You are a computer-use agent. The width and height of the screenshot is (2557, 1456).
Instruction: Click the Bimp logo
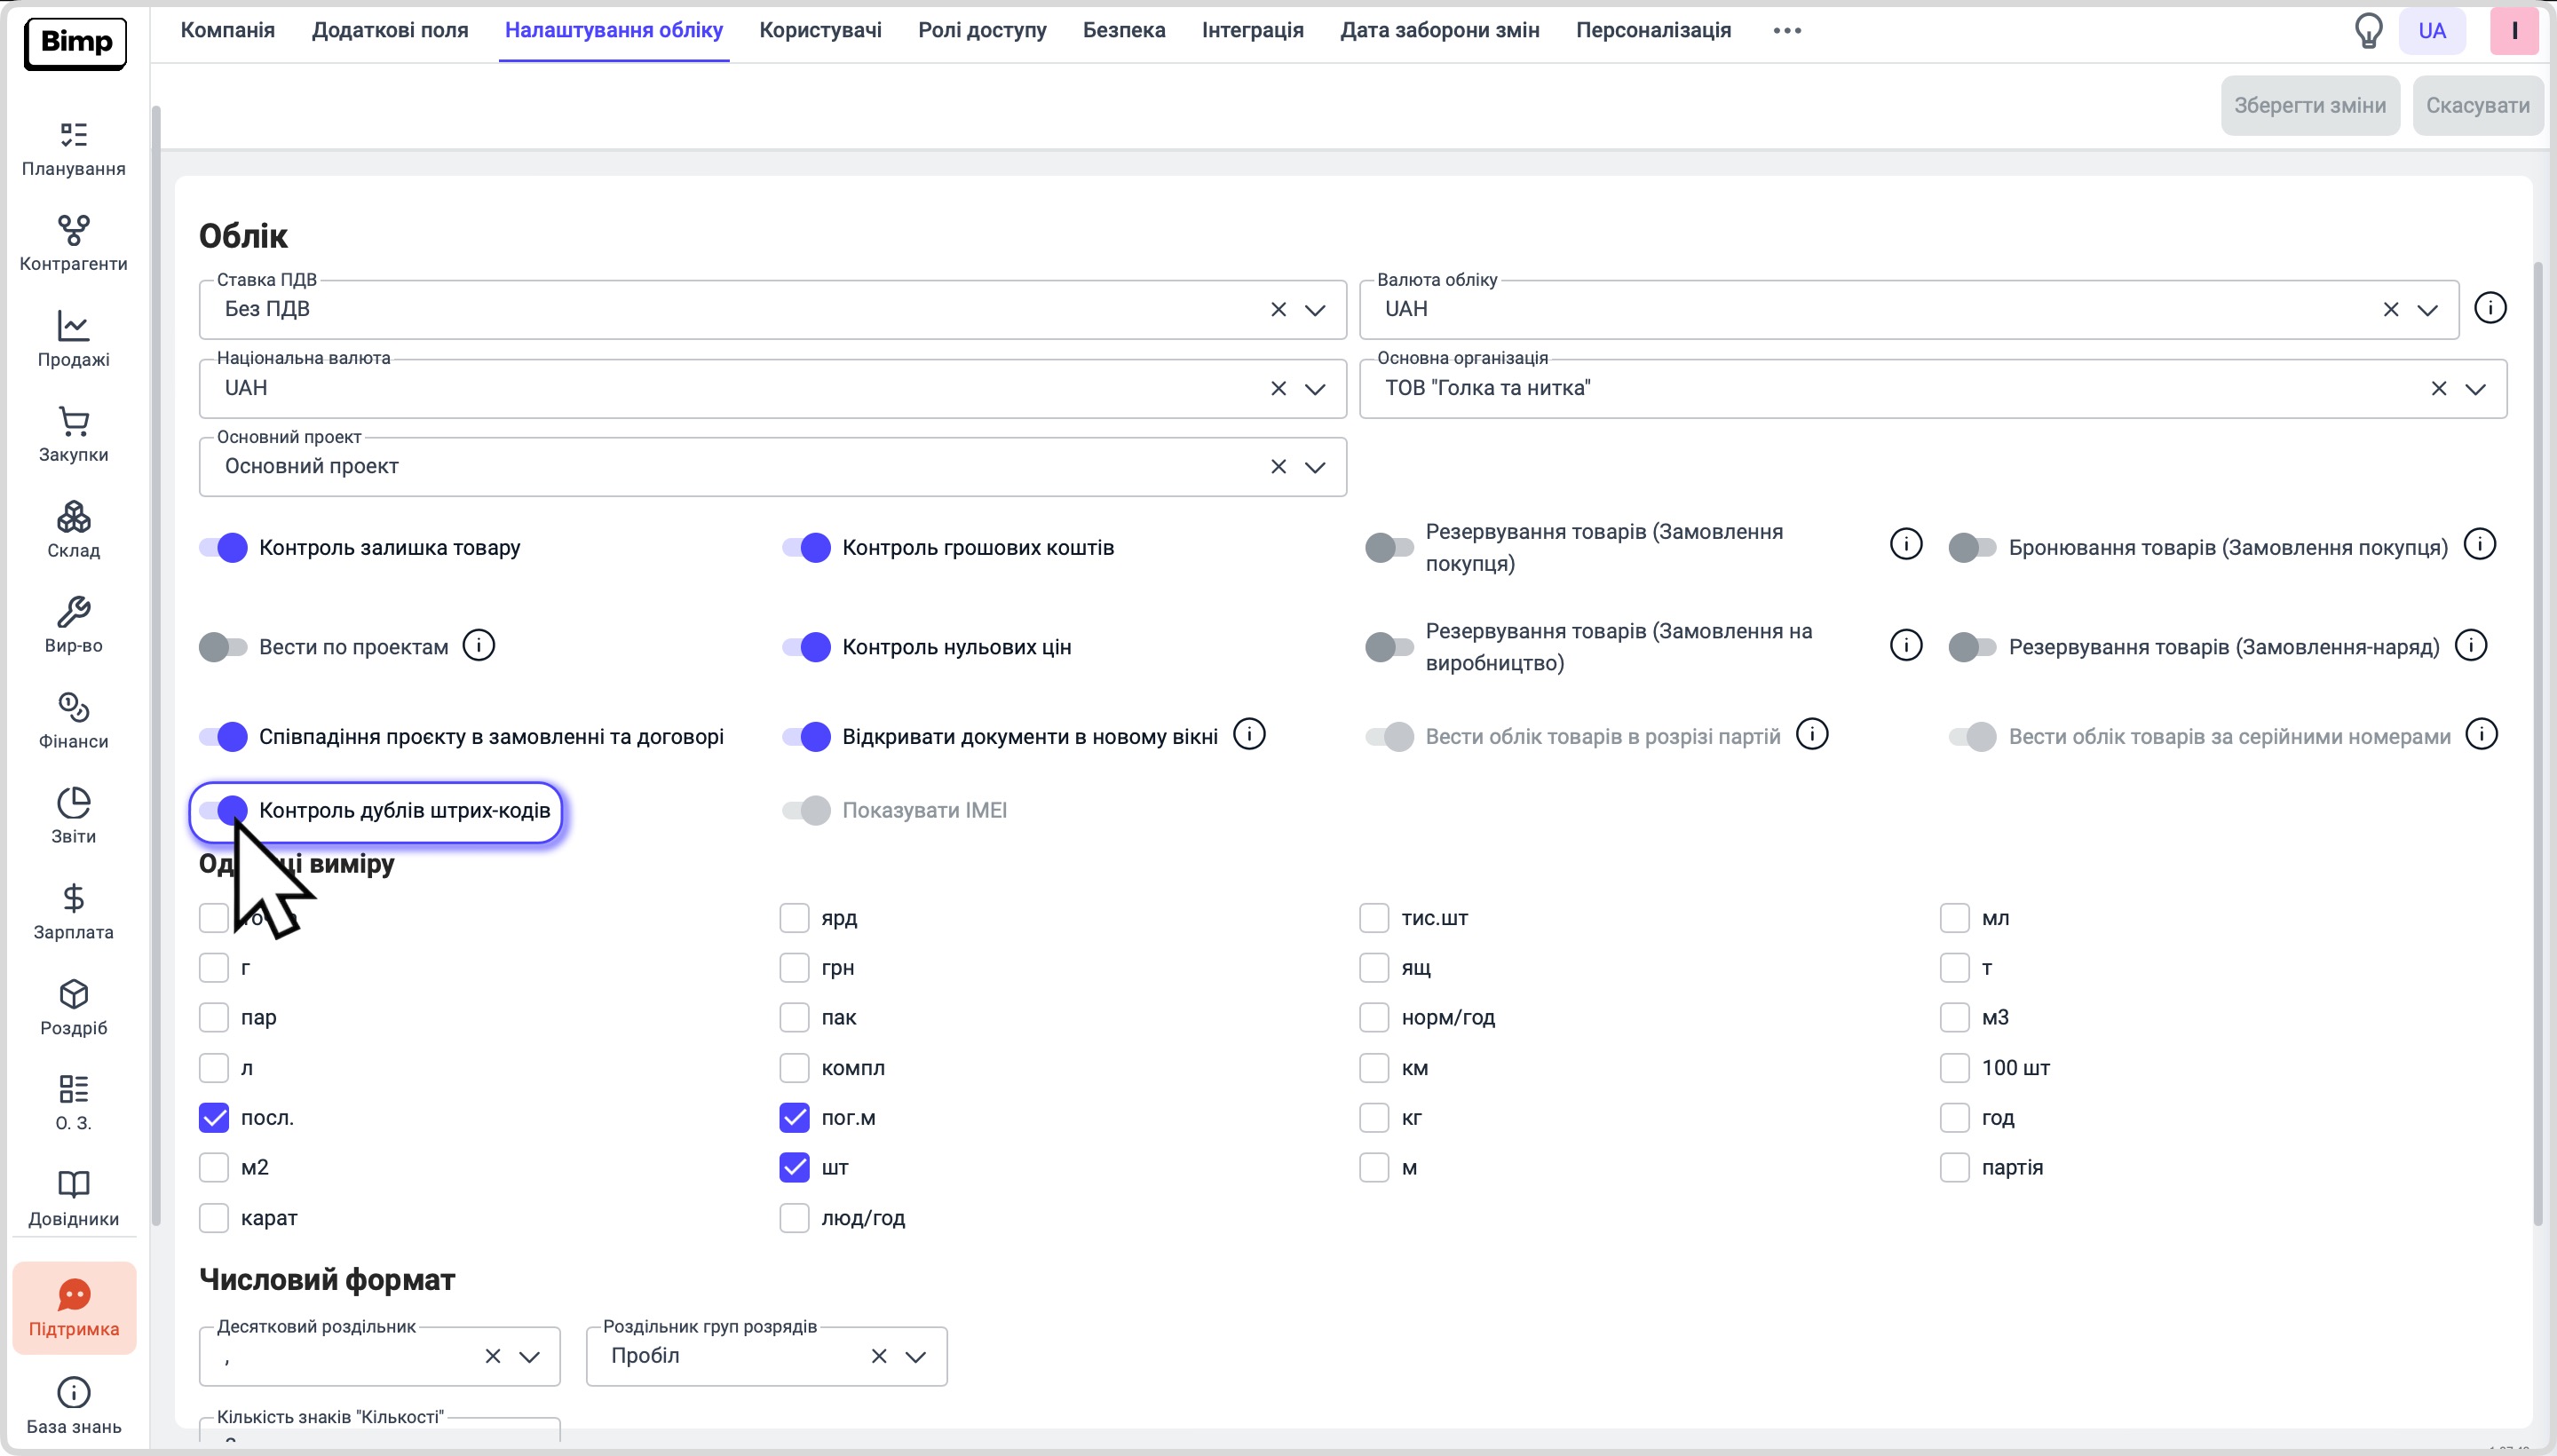[75, 43]
